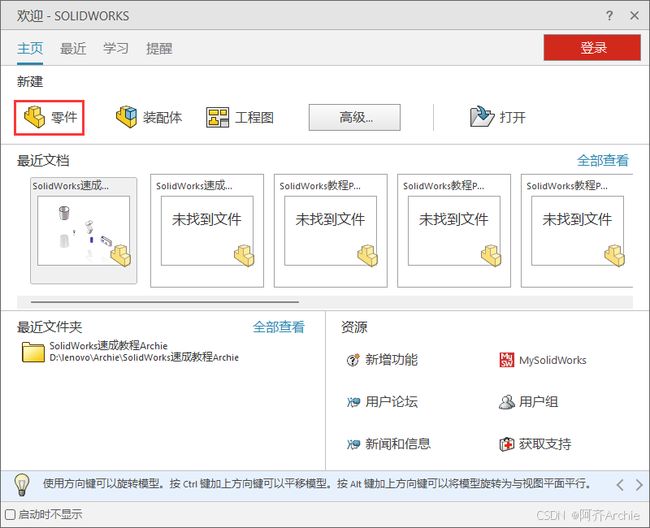Create a new 工程图 drawing

[x=240, y=117]
